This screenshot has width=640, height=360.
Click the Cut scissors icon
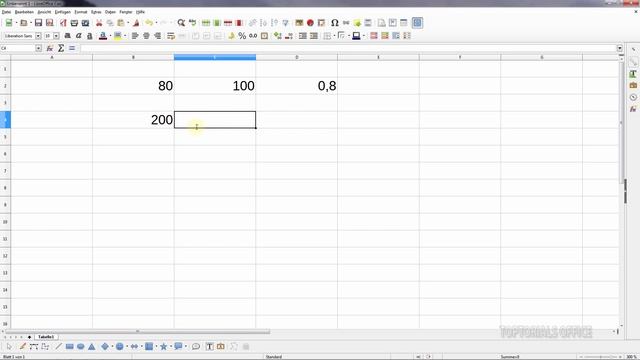[99, 23]
